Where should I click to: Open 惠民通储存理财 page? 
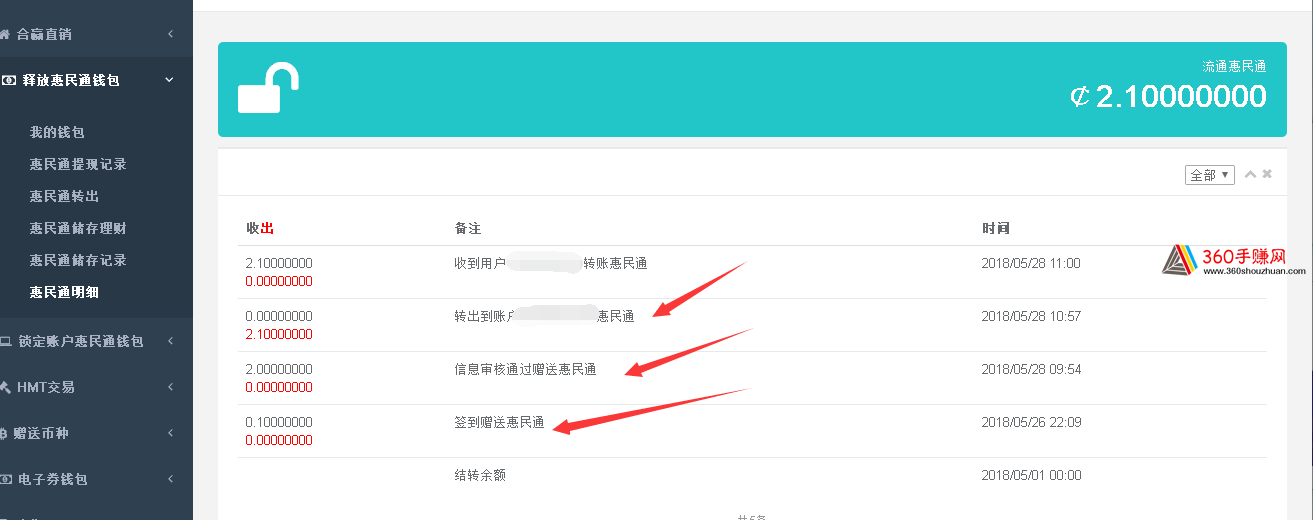(x=78, y=228)
